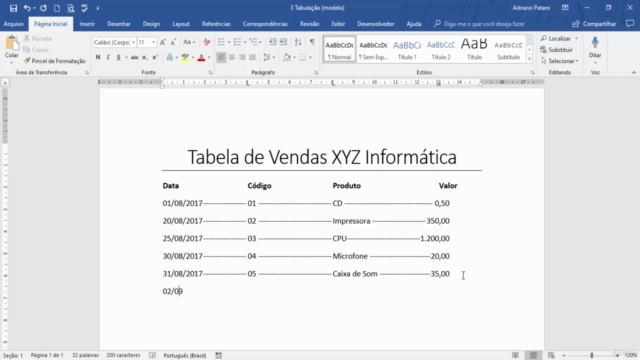Image resolution: width=640 pixels, height=360 pixels.
Task: Click the Sort A-Z icon
Action: (x=298, y=42)
